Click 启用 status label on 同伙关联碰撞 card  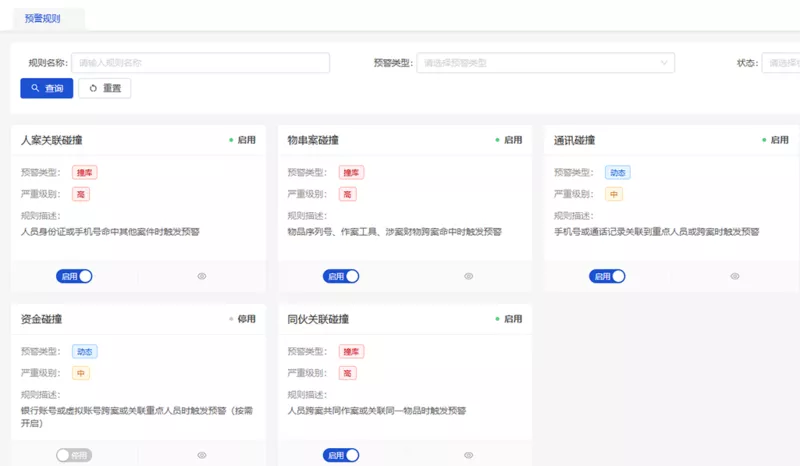513,319
